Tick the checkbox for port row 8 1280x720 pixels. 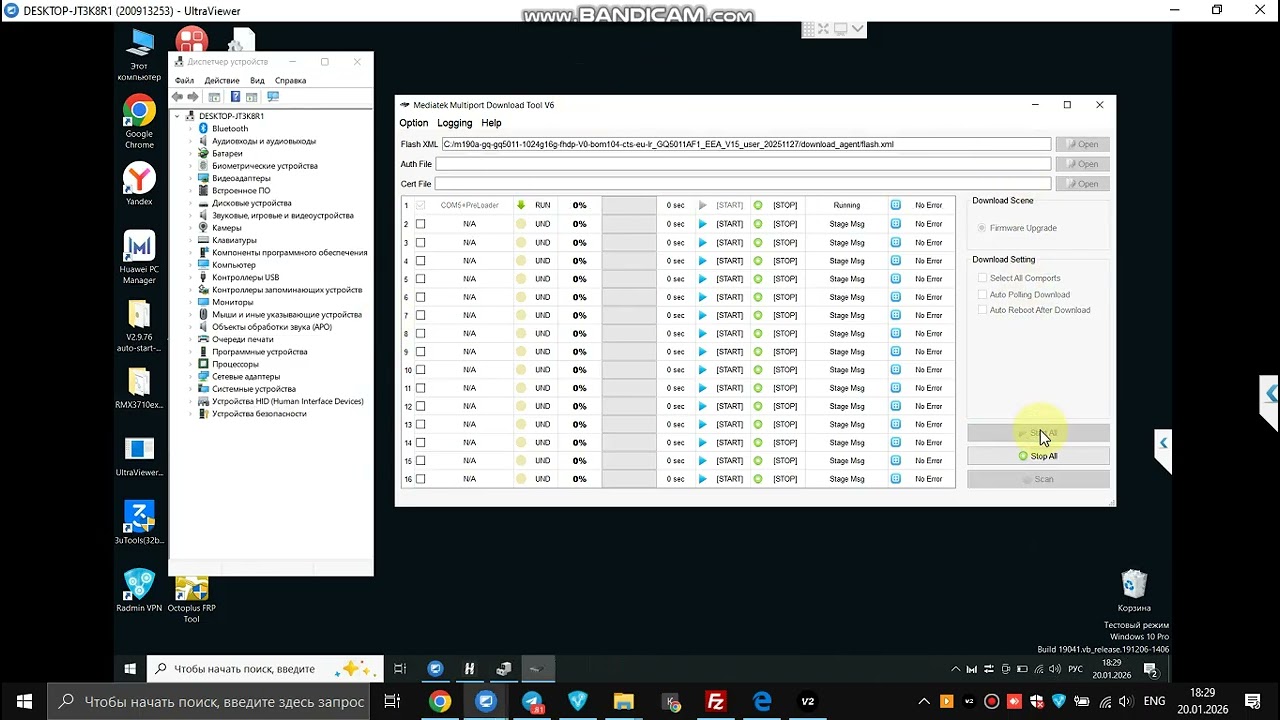coord(420,333)
